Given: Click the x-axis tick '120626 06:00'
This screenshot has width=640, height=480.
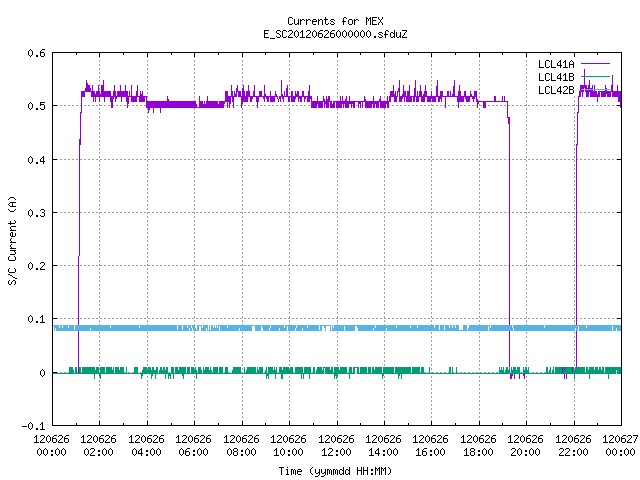Looking at the screenshot, I should click(x=193, y=446).
